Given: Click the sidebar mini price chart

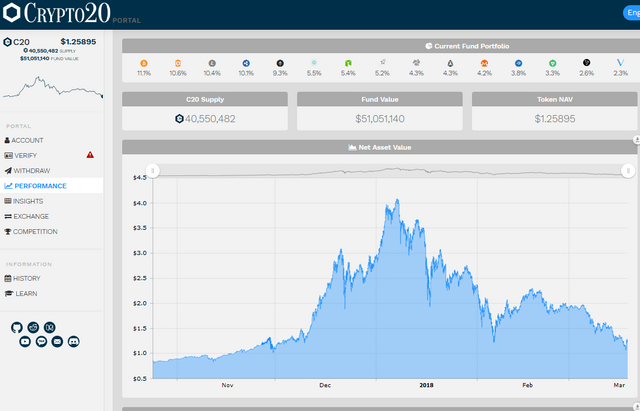Looking at the screenshot, I should click(x=53, y=87).
